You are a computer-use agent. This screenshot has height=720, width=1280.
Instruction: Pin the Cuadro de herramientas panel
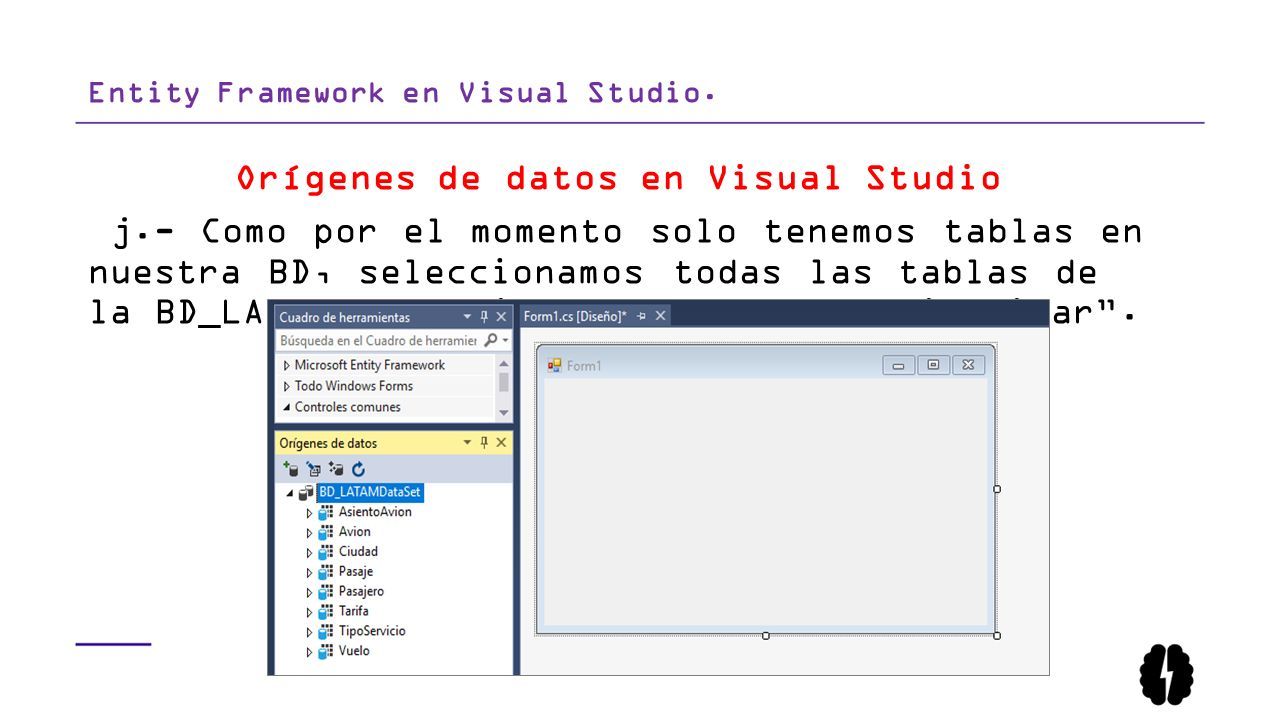[x=484, y=317]
